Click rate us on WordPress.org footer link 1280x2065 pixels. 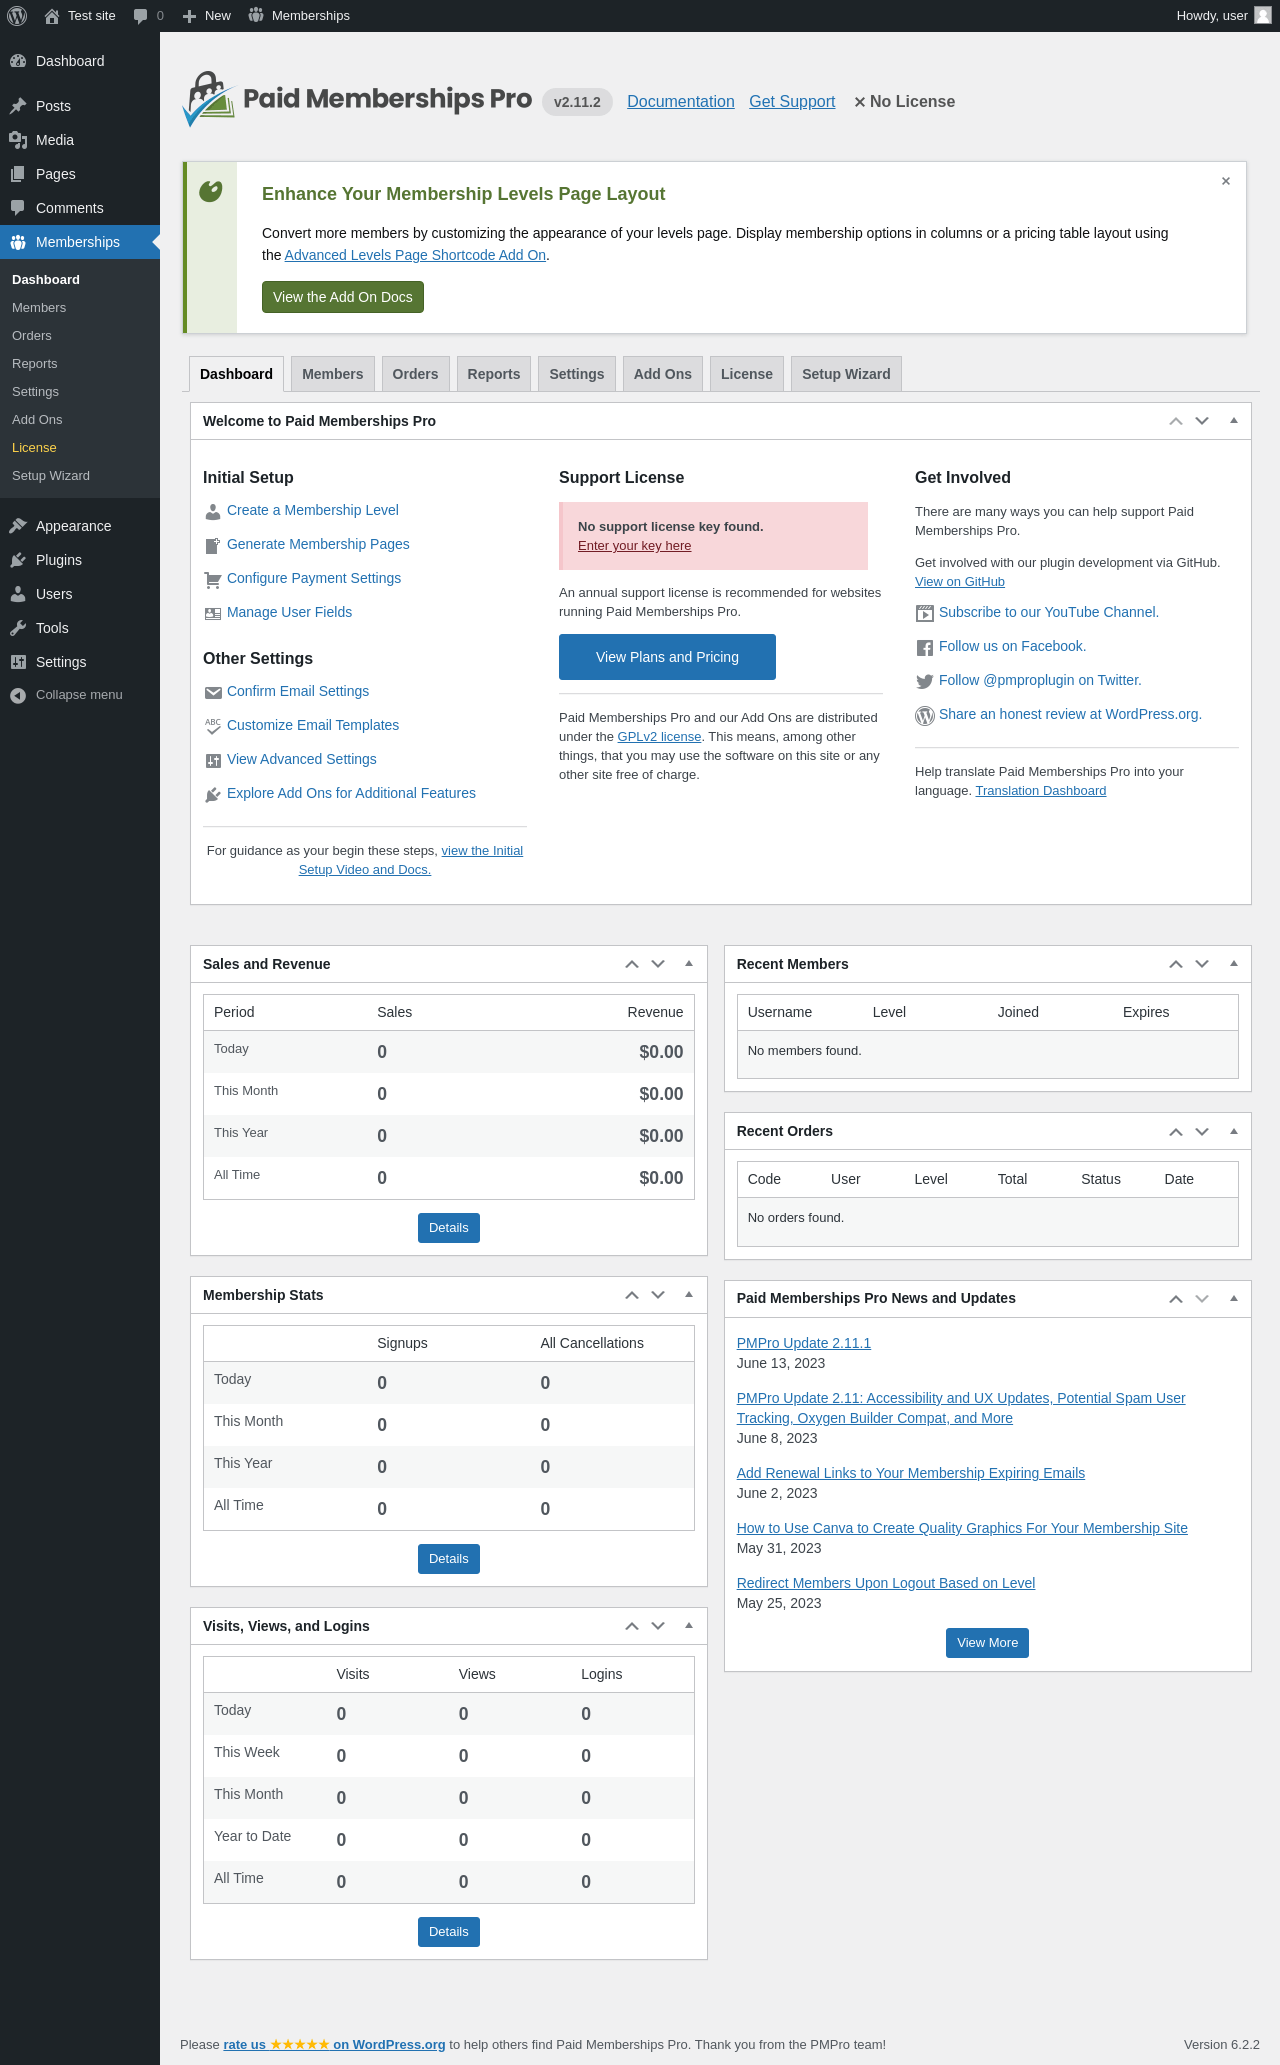tap(334, 2045)
